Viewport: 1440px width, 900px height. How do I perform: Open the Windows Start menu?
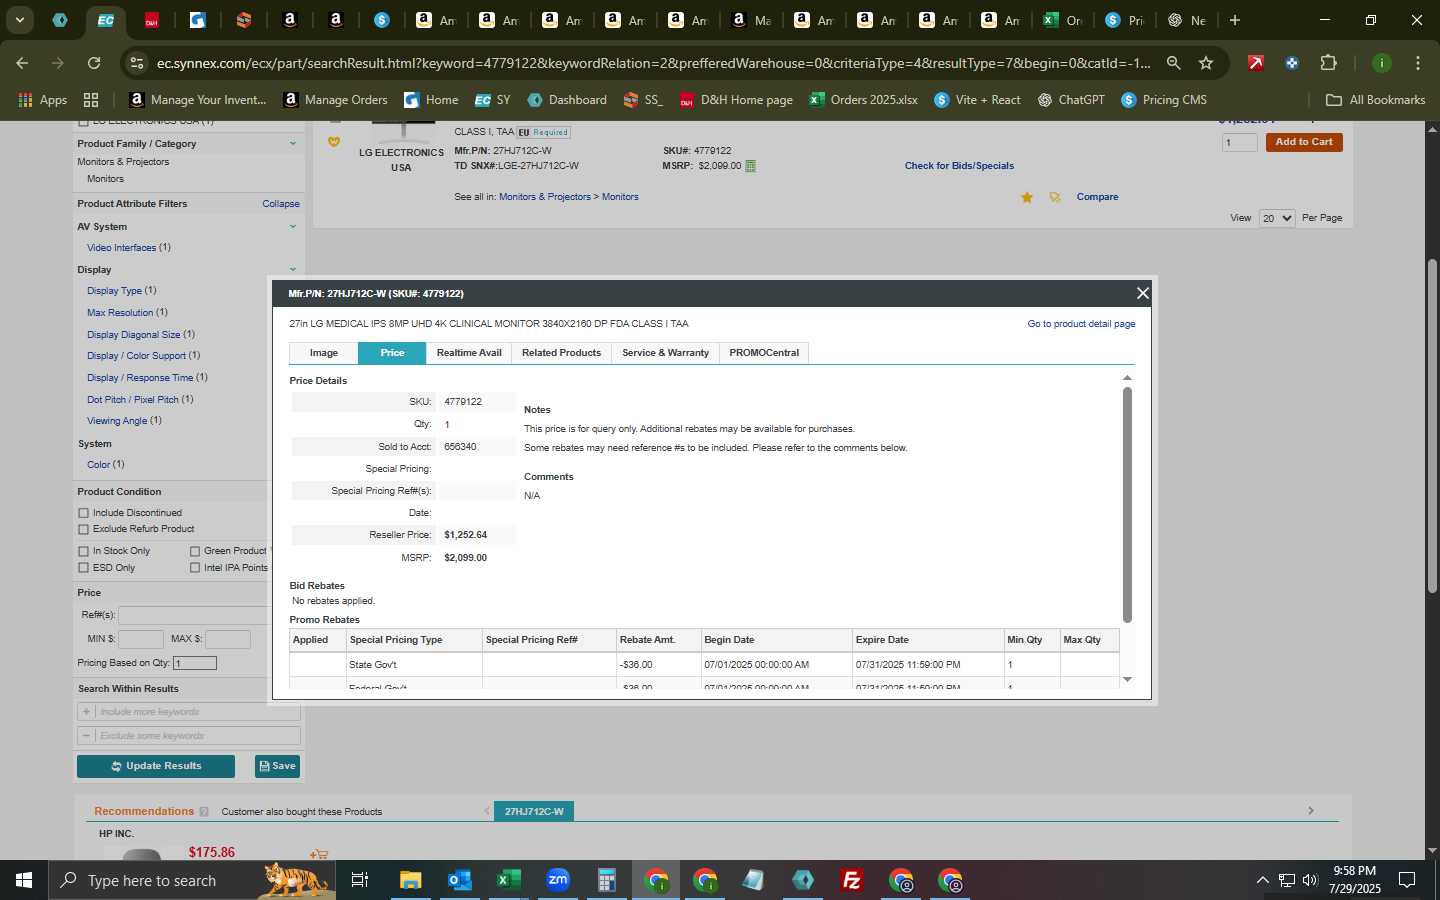click(x=24, y=880)
